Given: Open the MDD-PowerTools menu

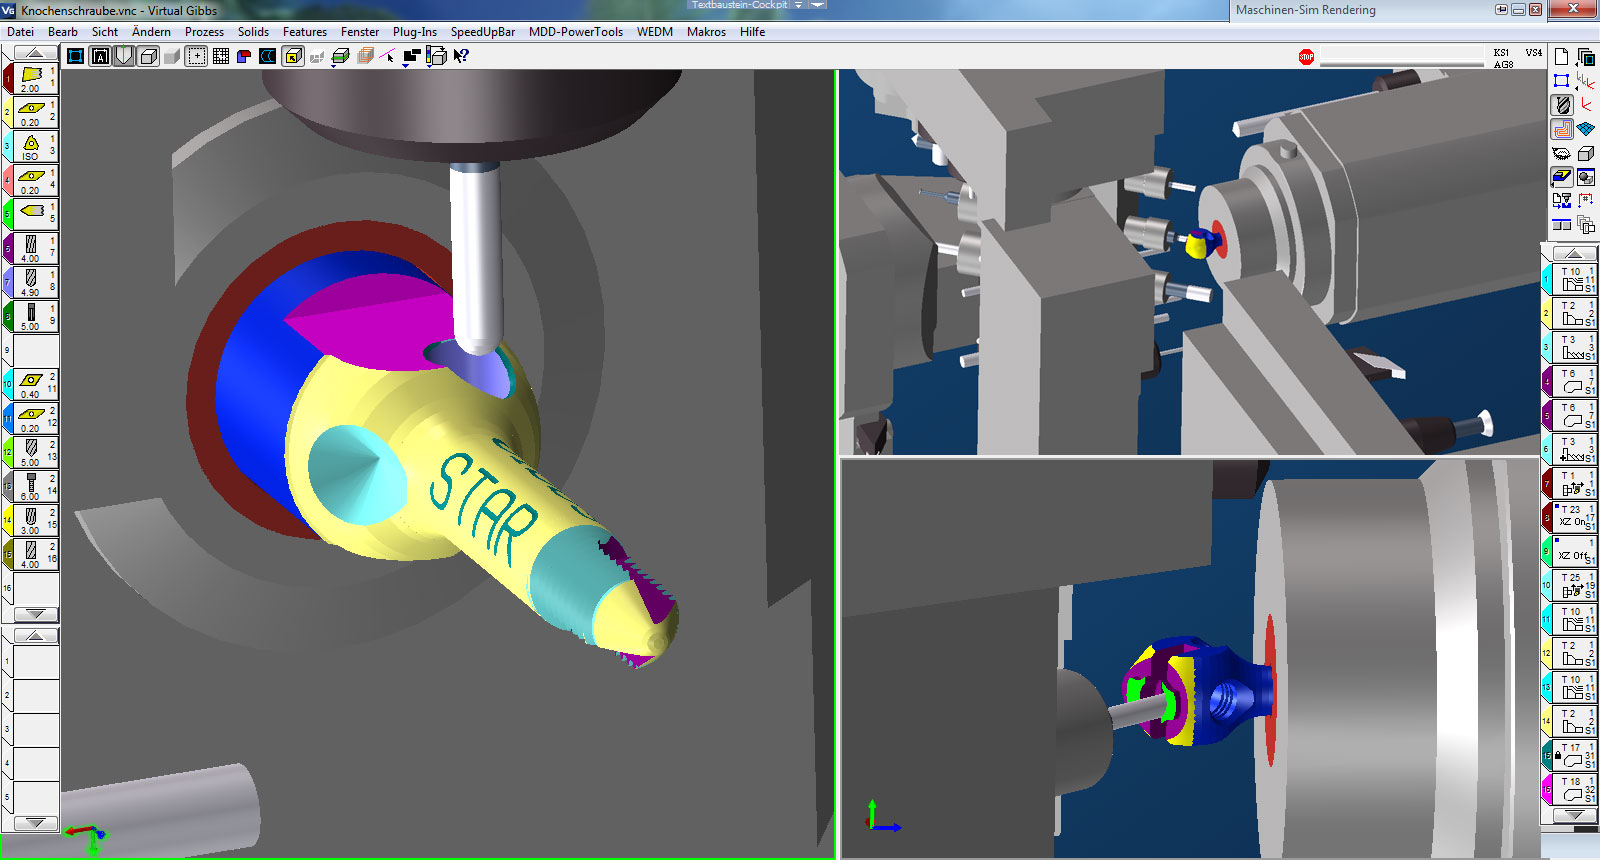Looking at the screenshot, I should click(x=576, y=32).
